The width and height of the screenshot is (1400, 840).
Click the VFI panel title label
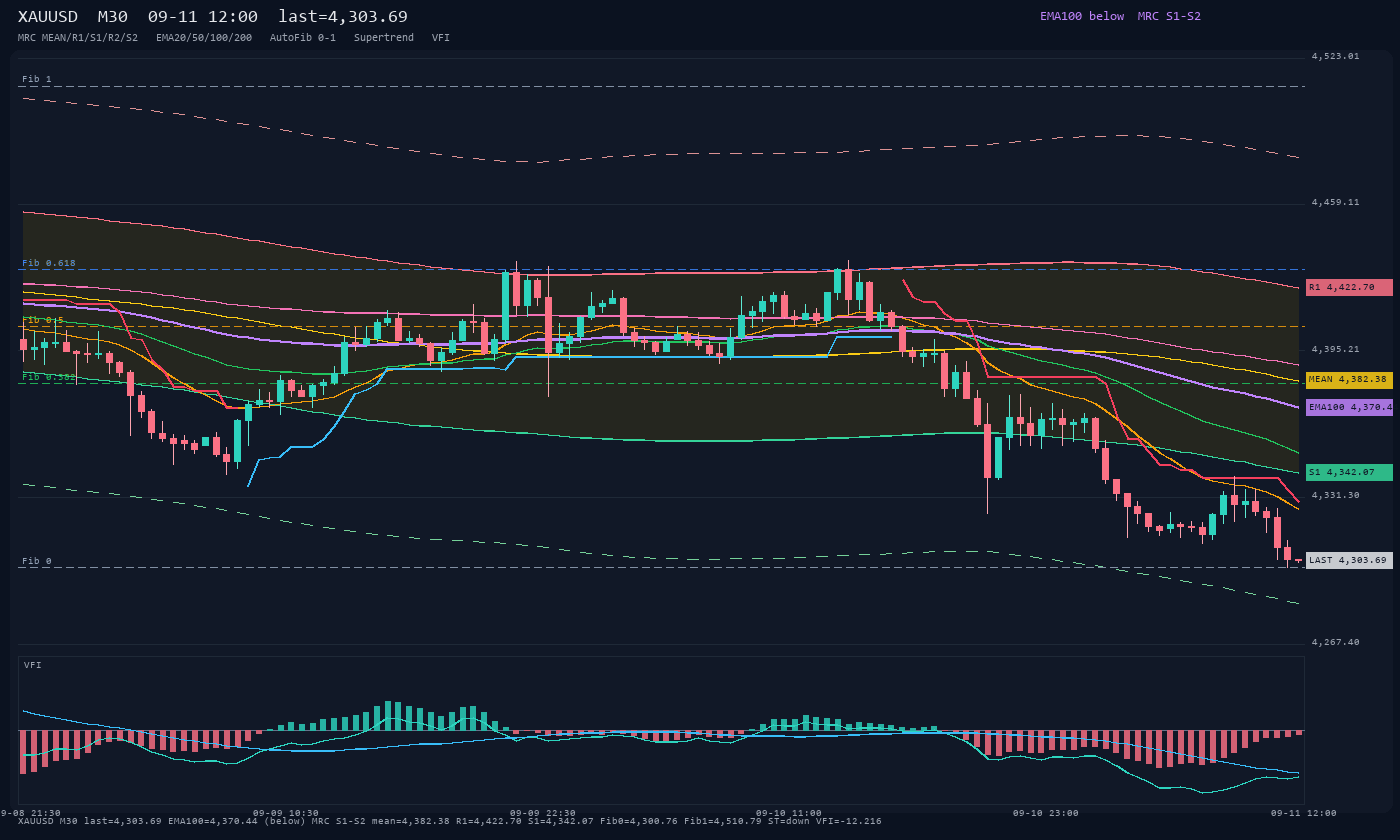coord(33,665)
